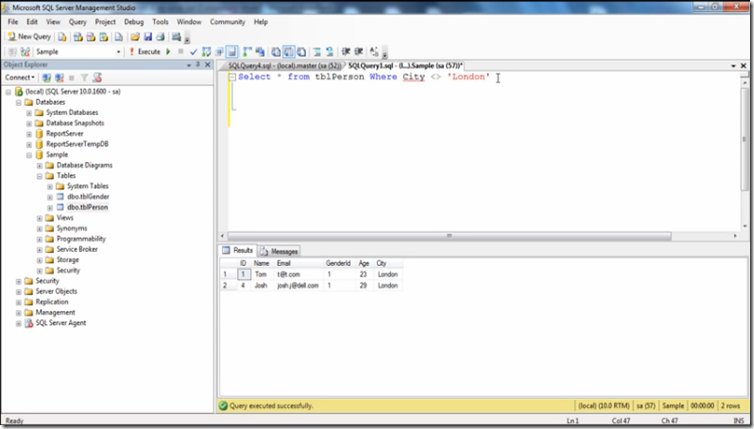The height and width of the screenshot is (429, 754).
Task: Select dbo.tblPerson table
Action: (87, 207)
